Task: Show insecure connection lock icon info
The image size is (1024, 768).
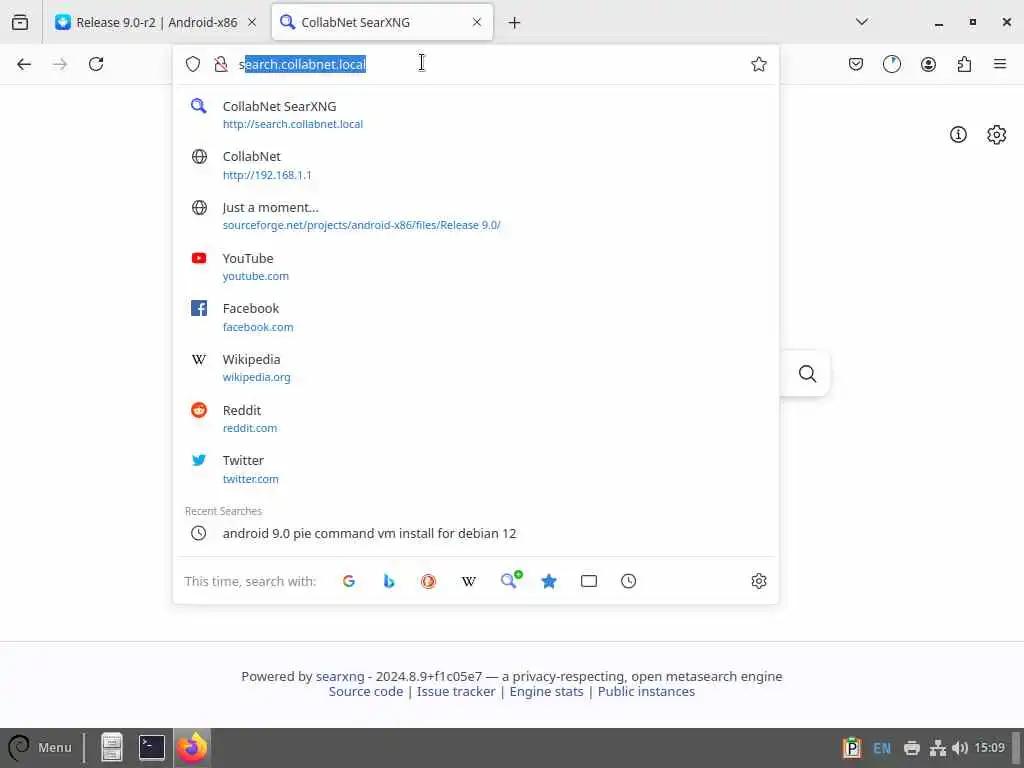Action: 221,64
